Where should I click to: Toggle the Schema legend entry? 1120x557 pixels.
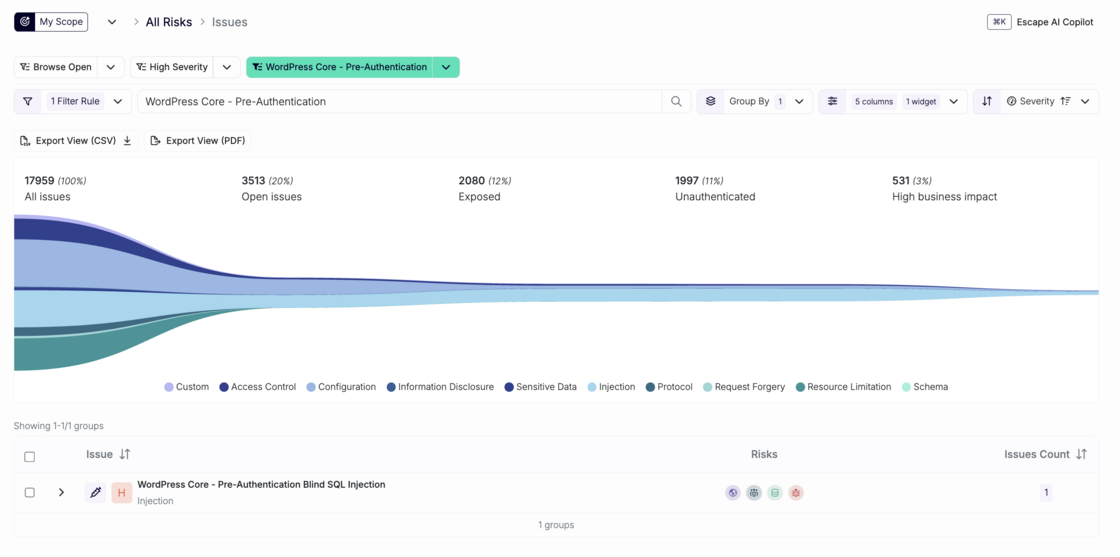(925, 387)
